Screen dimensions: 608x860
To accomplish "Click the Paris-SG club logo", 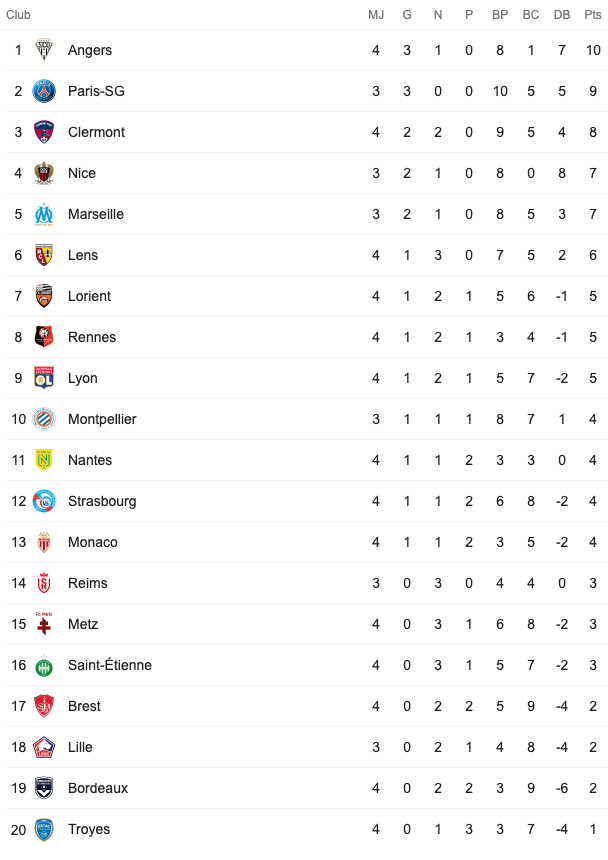I will point(44,91).
